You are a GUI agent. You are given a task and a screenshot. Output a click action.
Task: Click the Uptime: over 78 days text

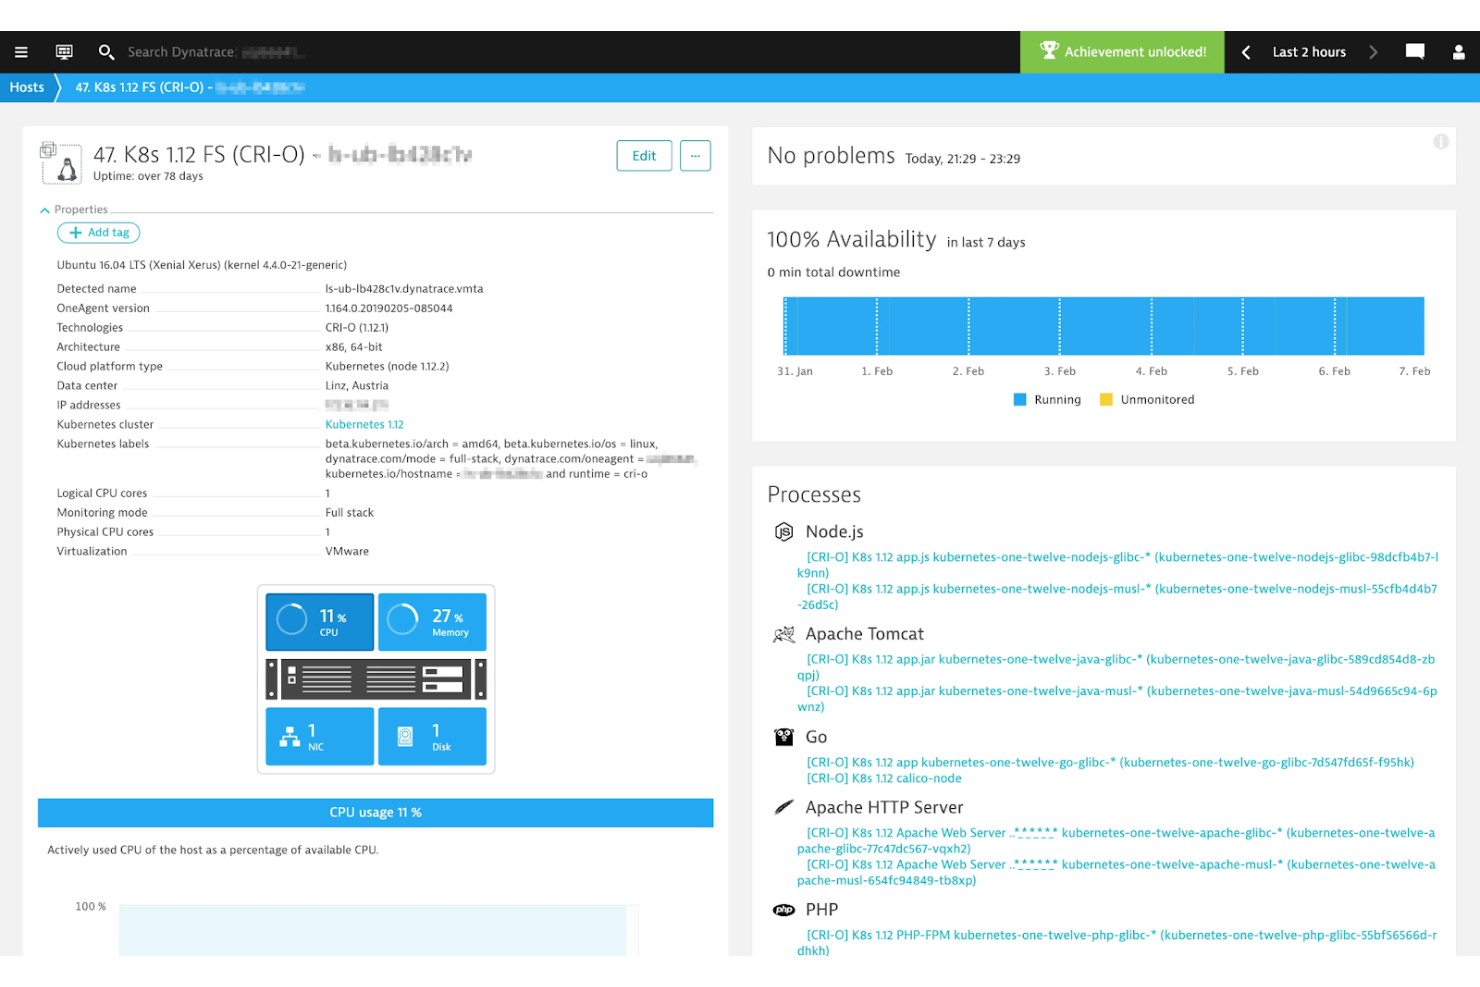tap(148, 176)
